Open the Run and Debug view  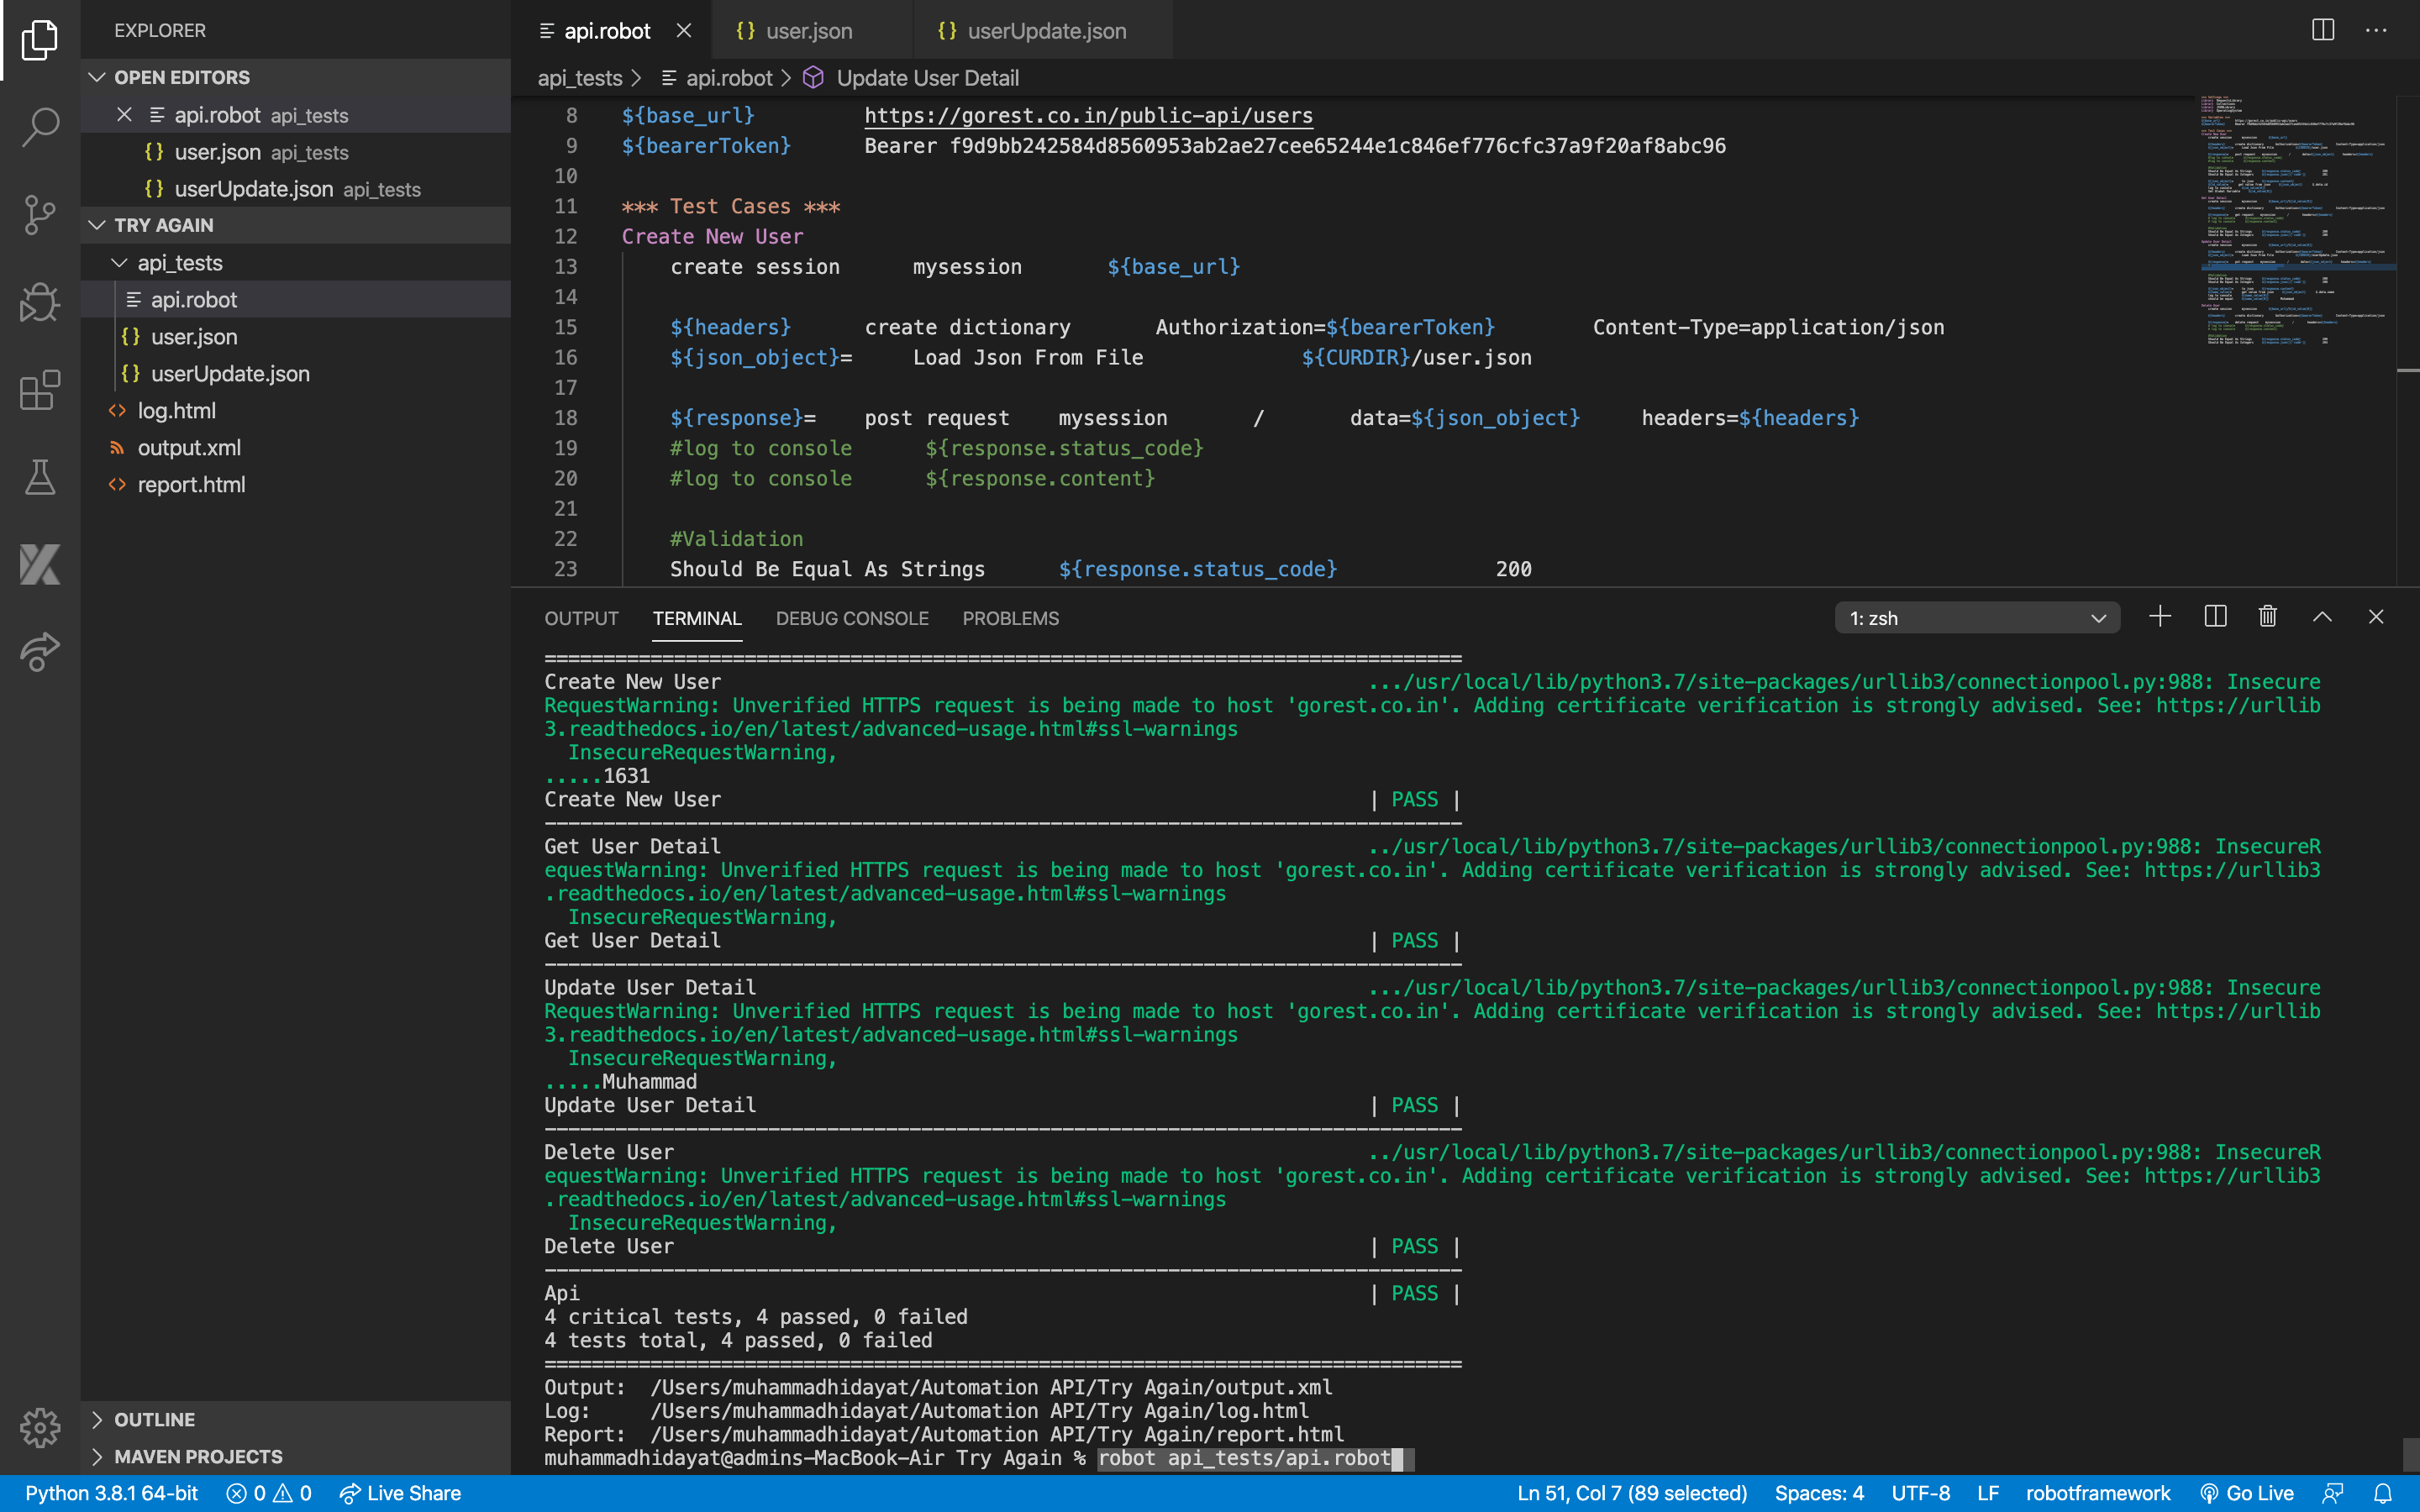pyautogui.click(x=40, y=302)
